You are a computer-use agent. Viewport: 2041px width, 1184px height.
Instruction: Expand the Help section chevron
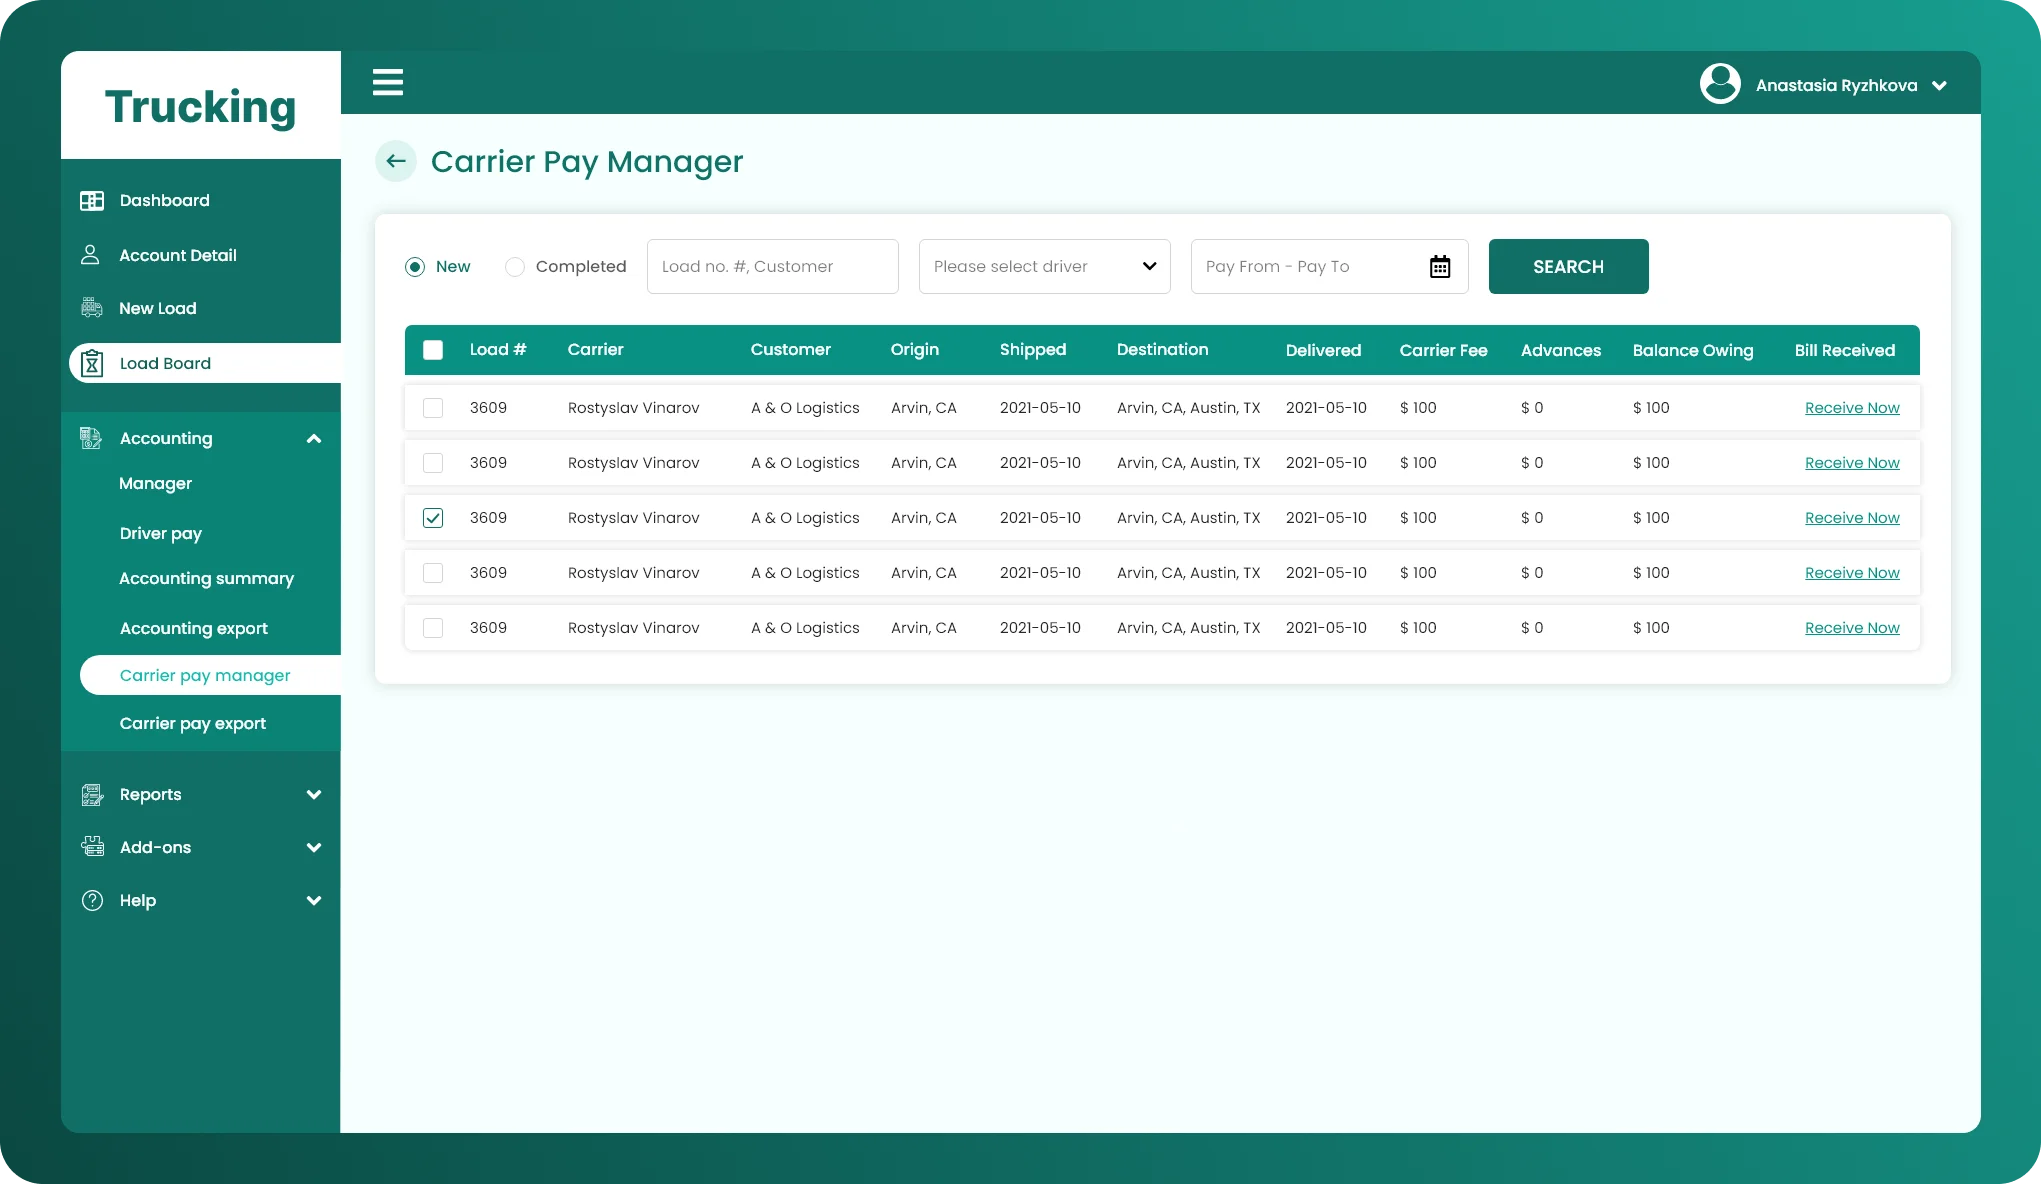click(x=314, y=900)
